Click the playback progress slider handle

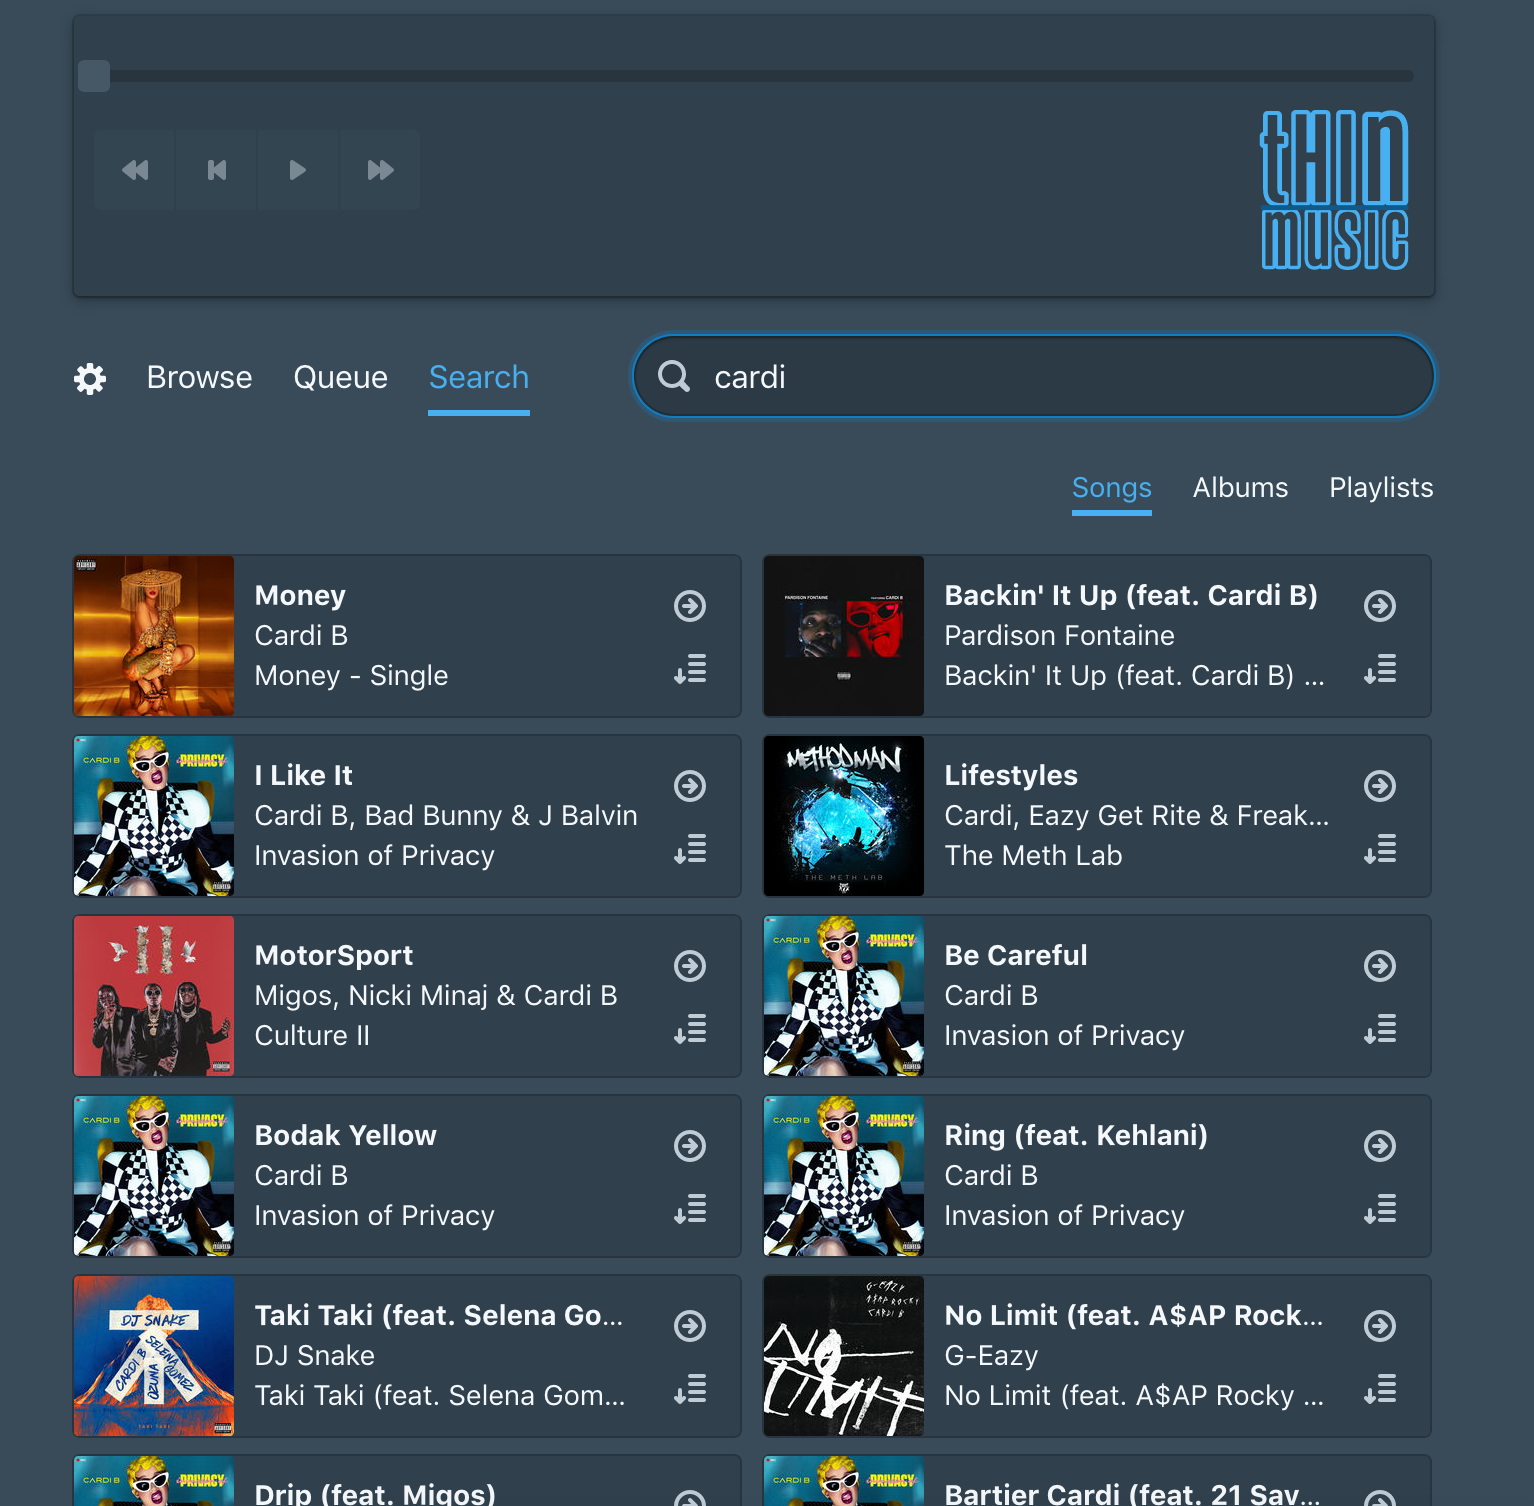point(94,76)
